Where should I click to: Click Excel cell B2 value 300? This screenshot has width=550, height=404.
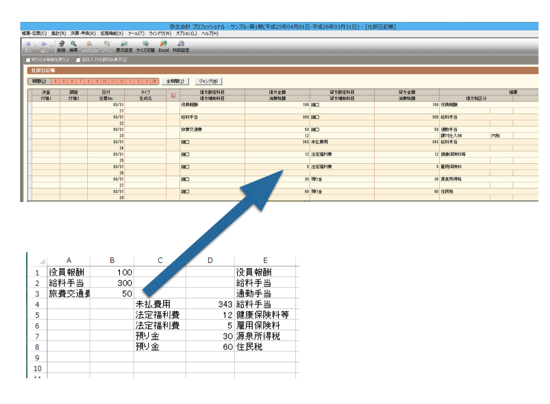tap(112, 283)
